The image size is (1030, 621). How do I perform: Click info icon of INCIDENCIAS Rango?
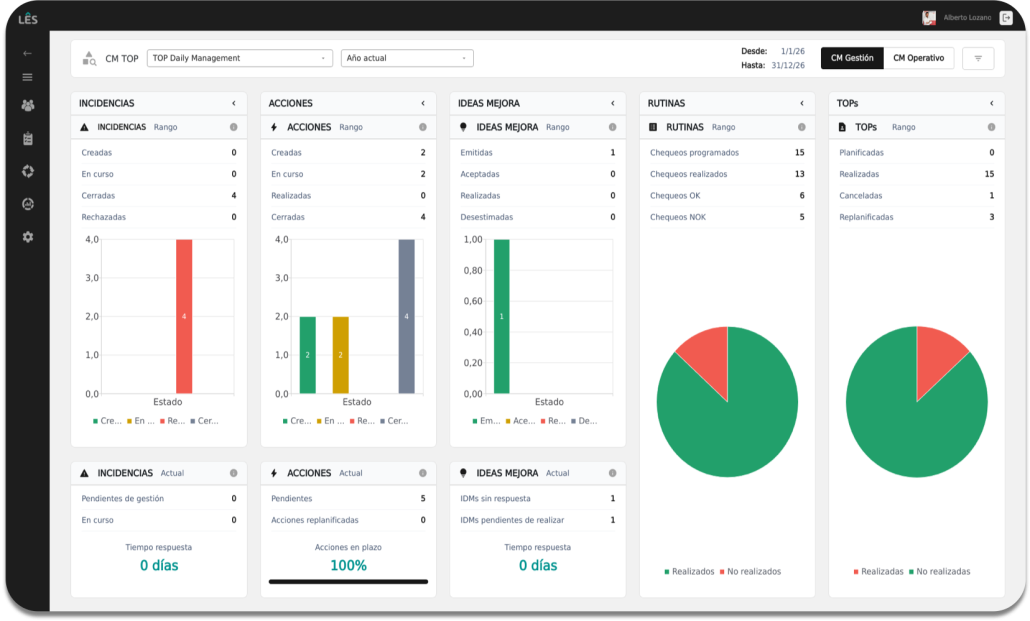(x=233, y=127)
